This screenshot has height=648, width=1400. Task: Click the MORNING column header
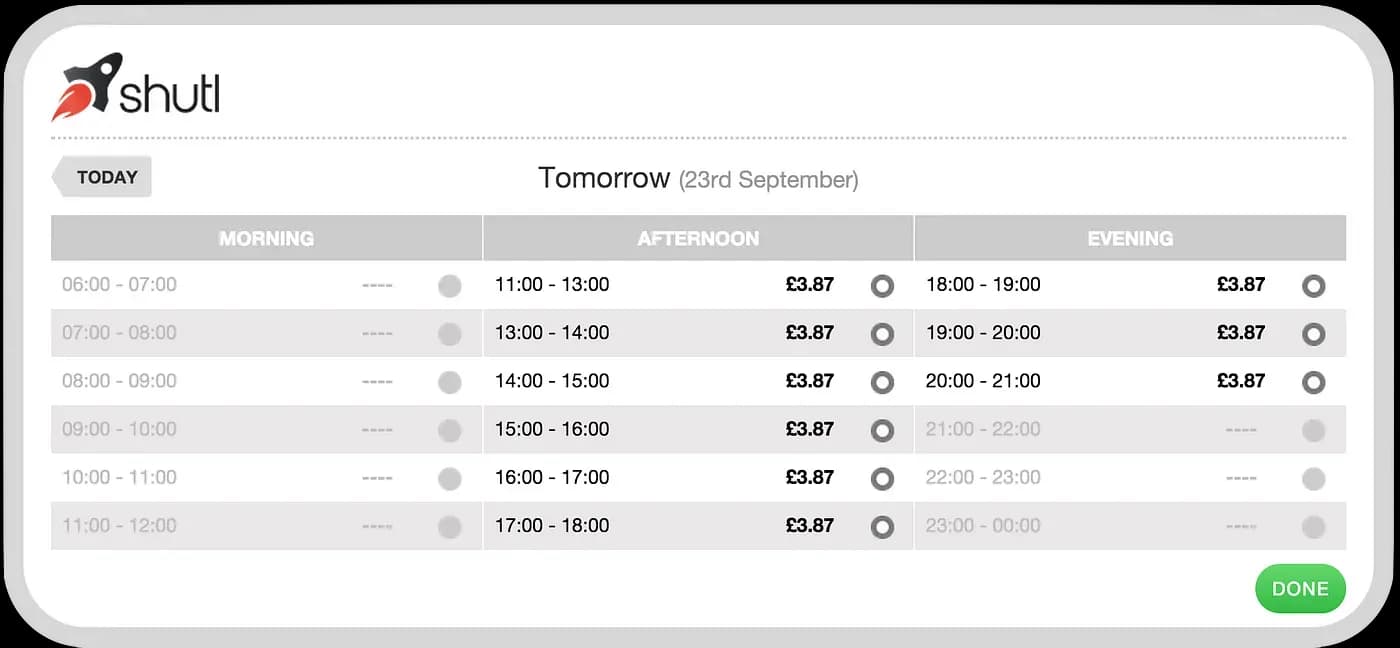point(266,238)
